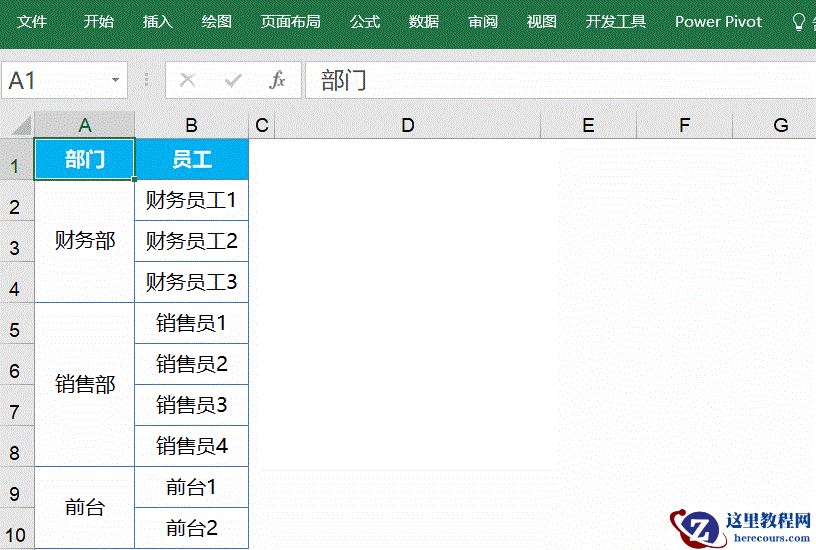Select row 7 header
This screenshot has width=816, height=550.
17,405
